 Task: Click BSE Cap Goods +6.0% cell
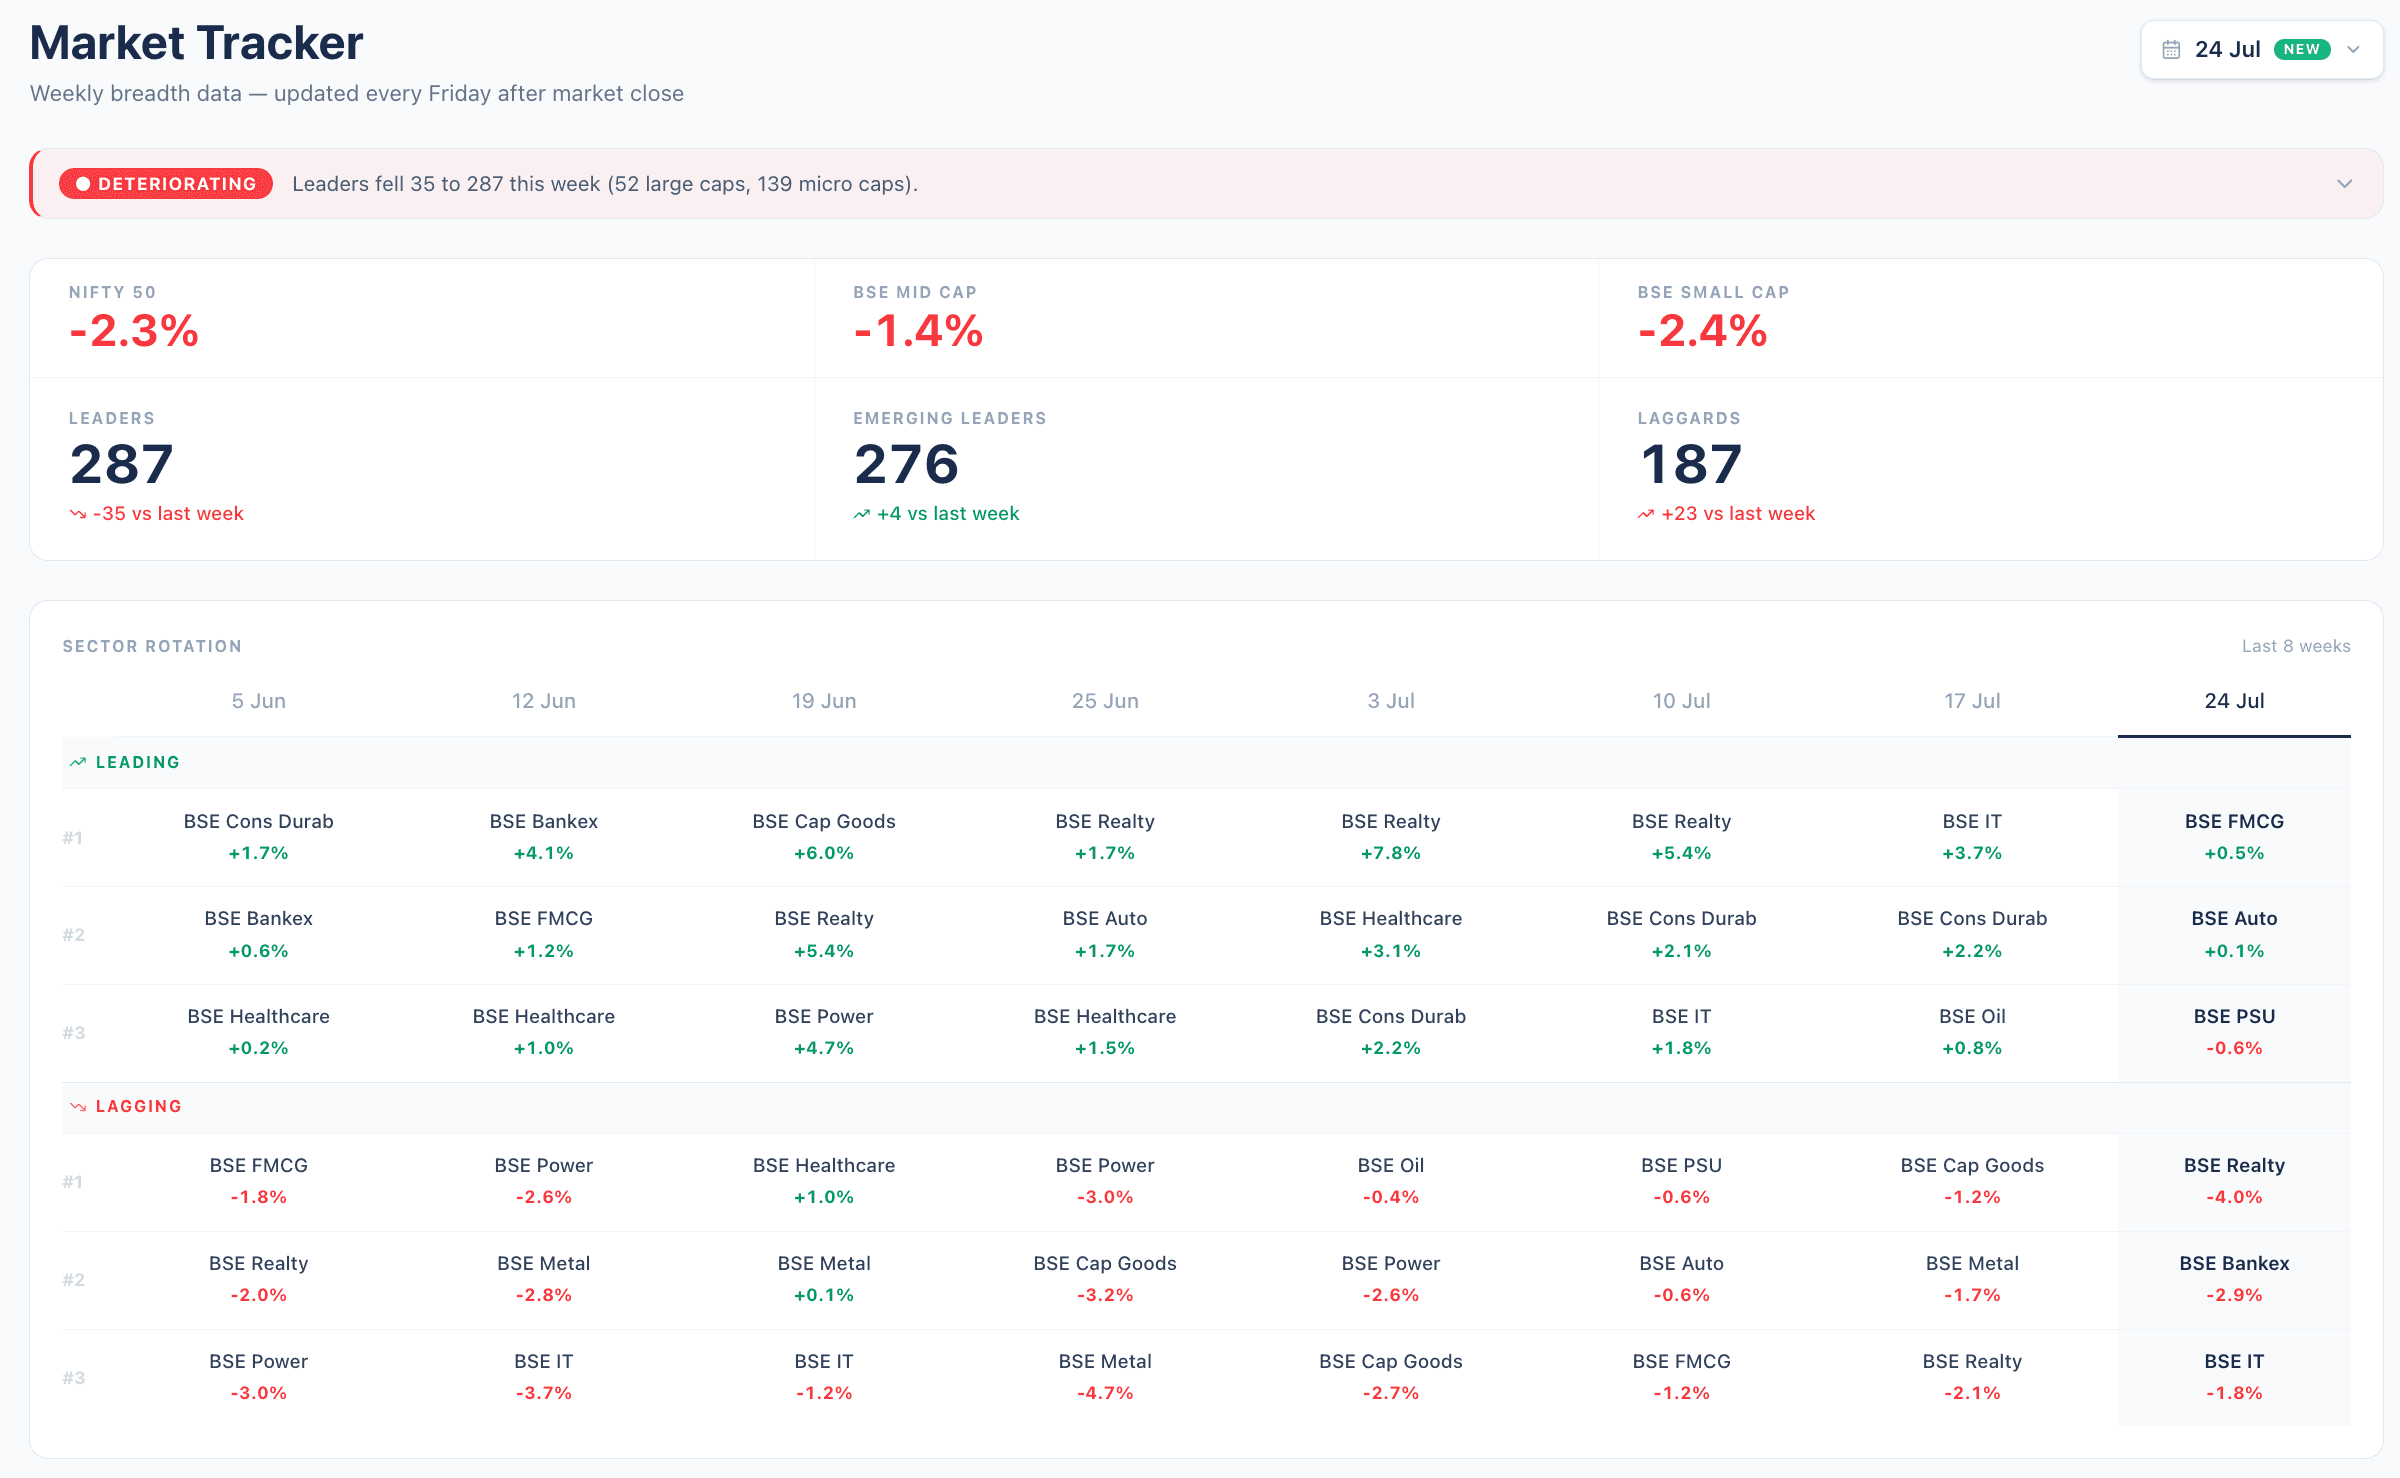tap(824, 837)
